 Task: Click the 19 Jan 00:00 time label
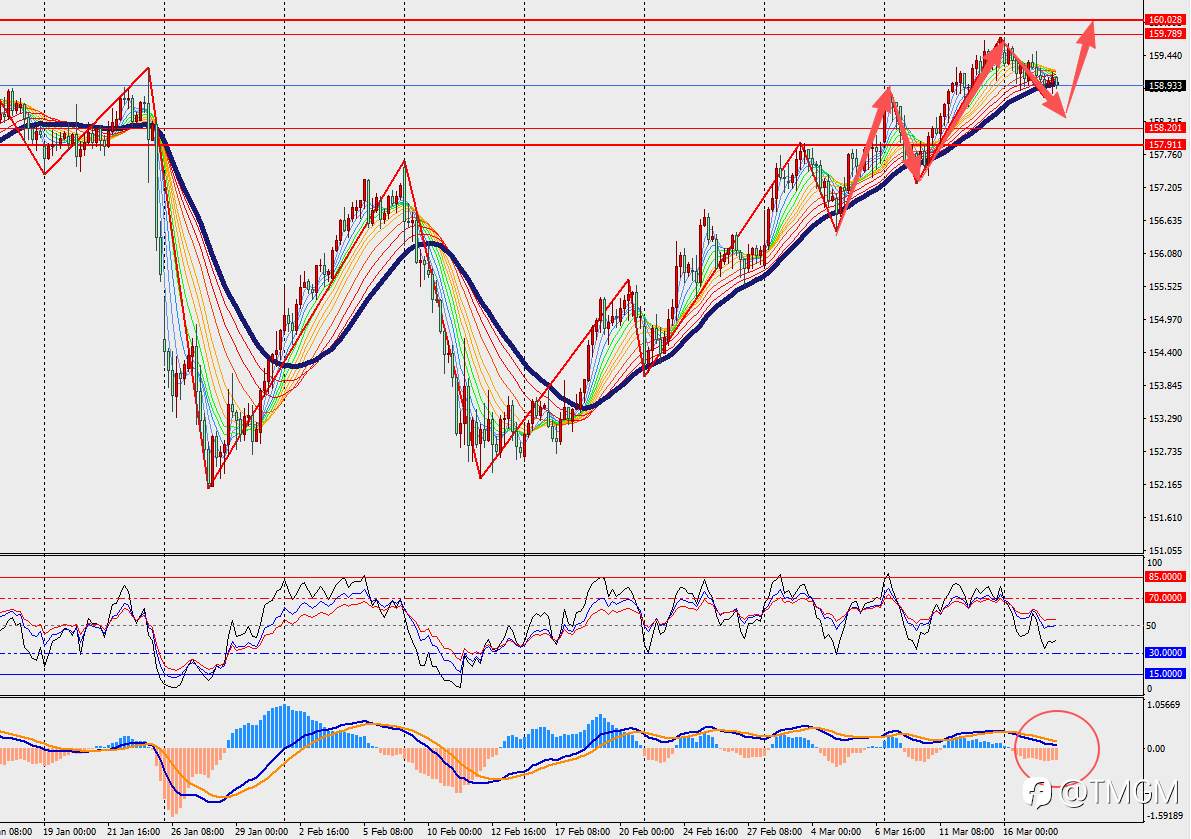click(70, 831)
